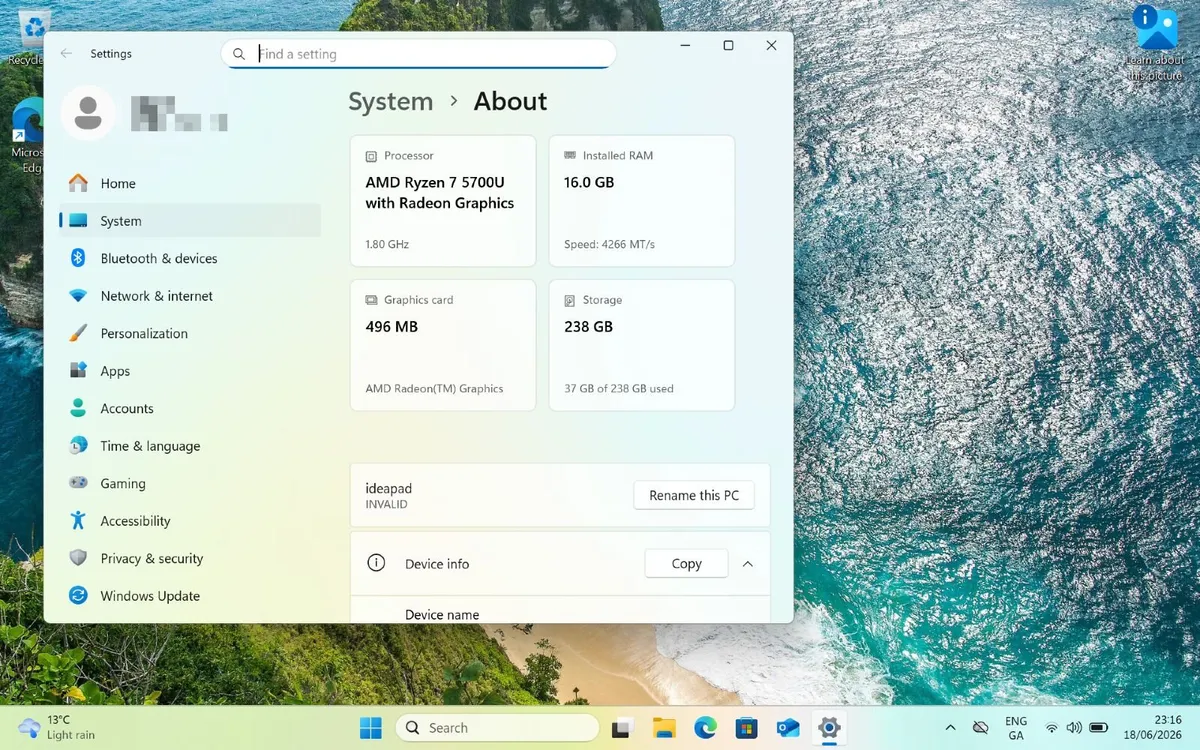This screenshot has width=1200, height=750.
Task: Click the Gaming controller icon
Action: (78, 483)
